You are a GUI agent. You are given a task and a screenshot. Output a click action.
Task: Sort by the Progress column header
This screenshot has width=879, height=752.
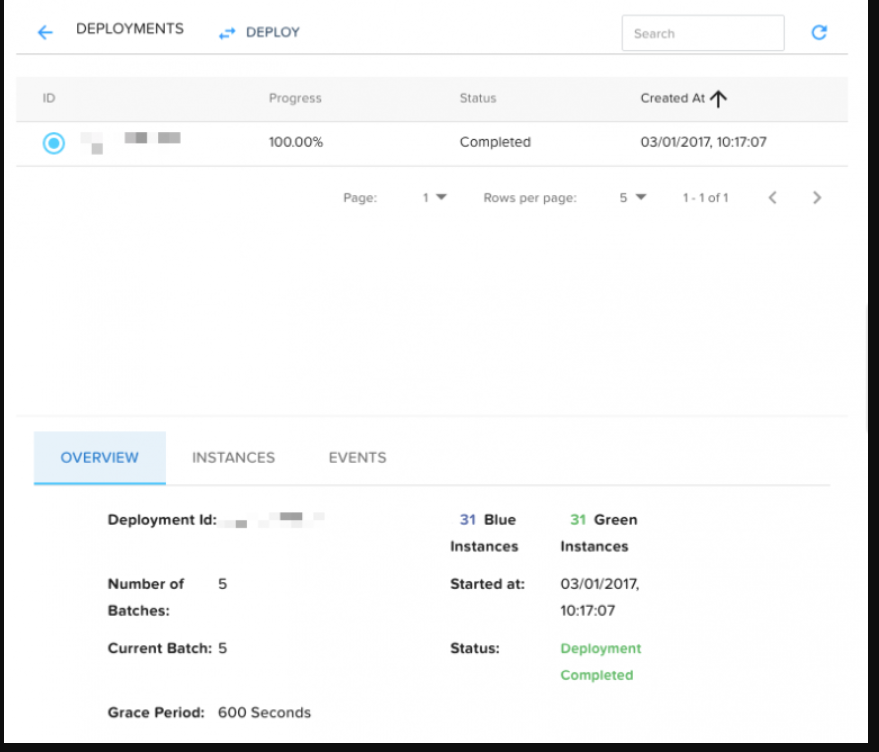[295, 98]
